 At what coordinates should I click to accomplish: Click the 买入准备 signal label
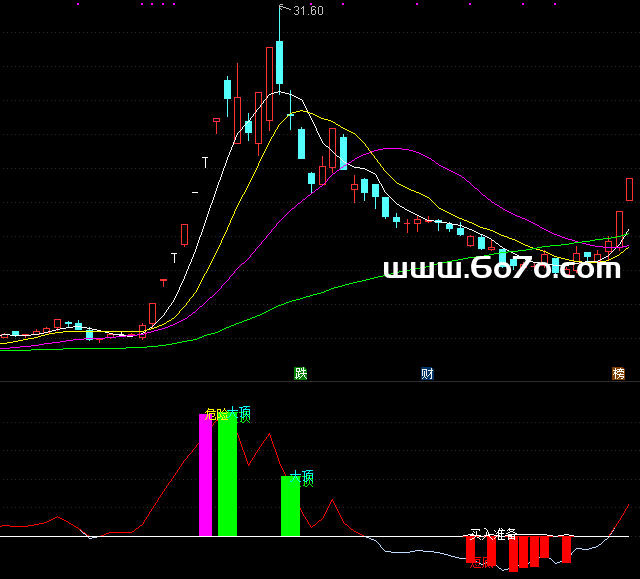pyautogui.click(x=493, y=534)
